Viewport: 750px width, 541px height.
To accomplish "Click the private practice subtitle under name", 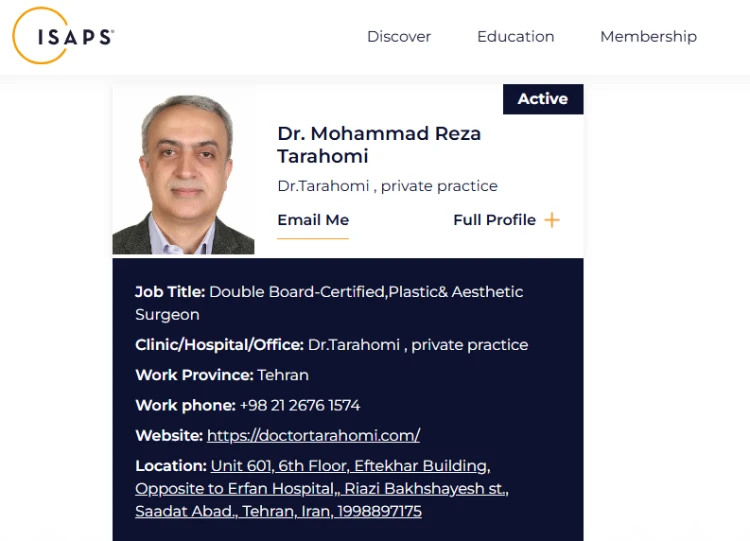I will (x=387, y=186).
